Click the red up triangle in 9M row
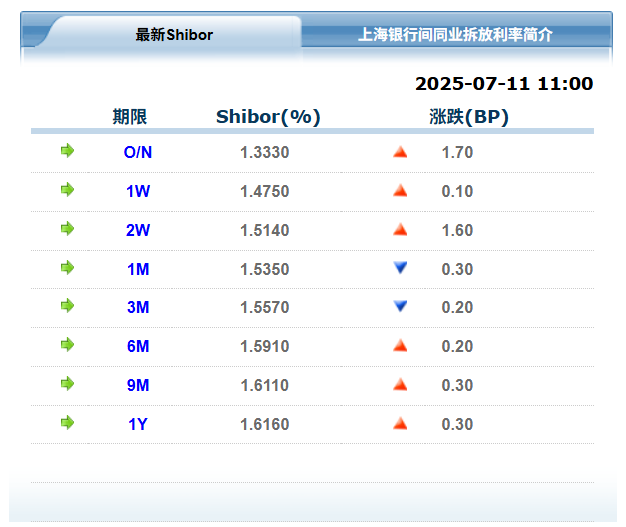 pos(400,385)
